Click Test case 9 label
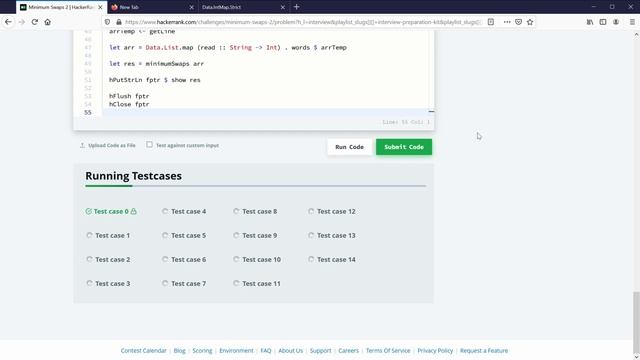The image size is (640, 360). (260, 236)
